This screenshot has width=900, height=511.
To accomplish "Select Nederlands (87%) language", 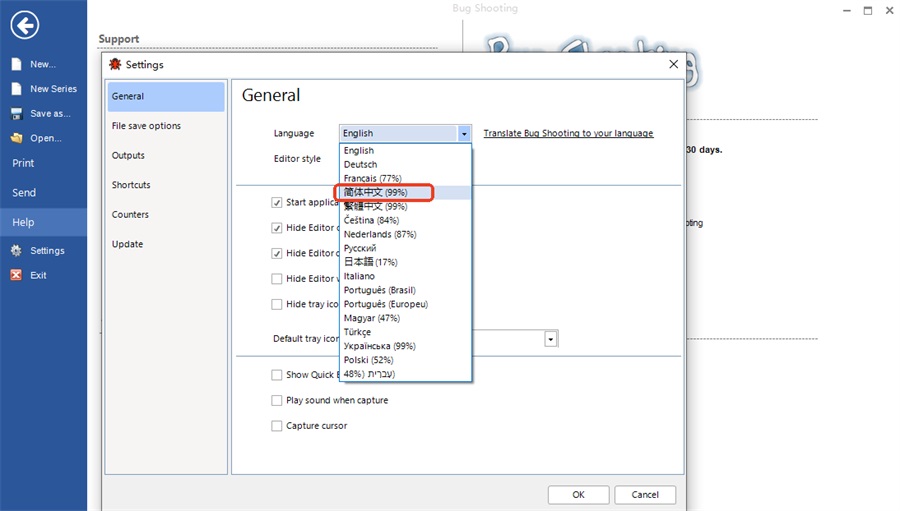I will click(405, 234).
